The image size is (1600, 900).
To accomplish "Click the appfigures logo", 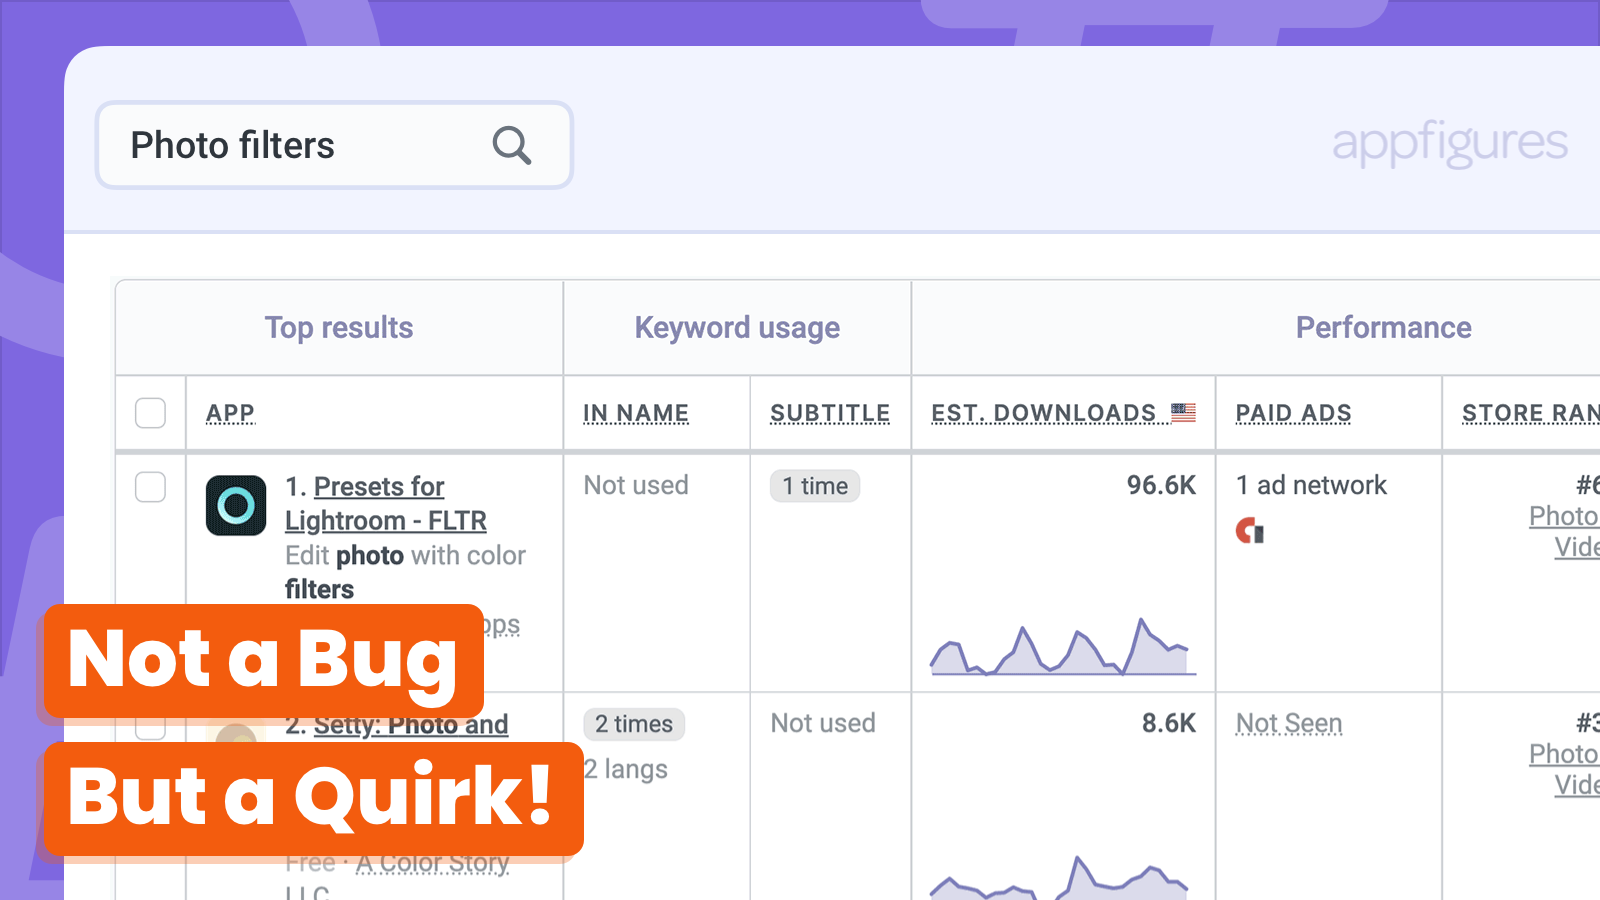I will click(x=1450, y=144).
